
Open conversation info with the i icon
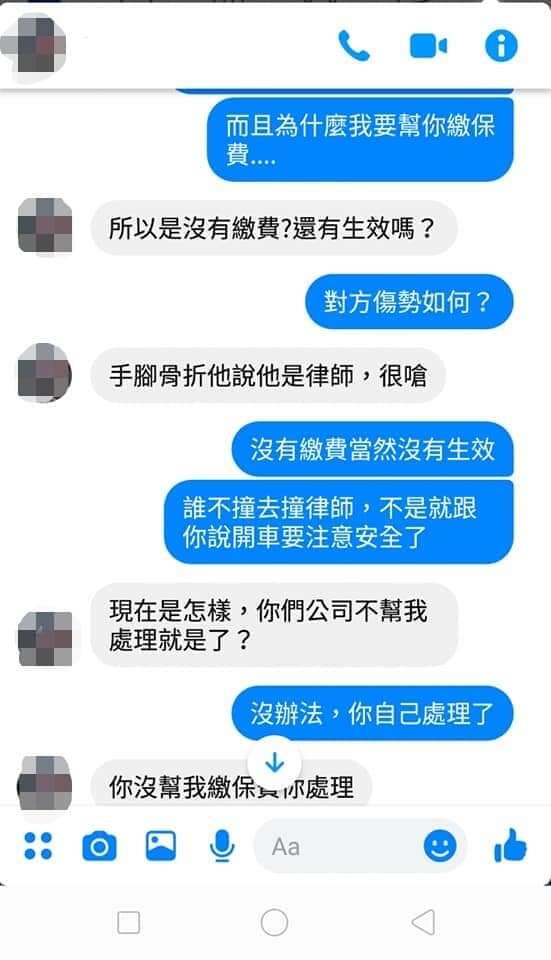(x=501, y=46)
